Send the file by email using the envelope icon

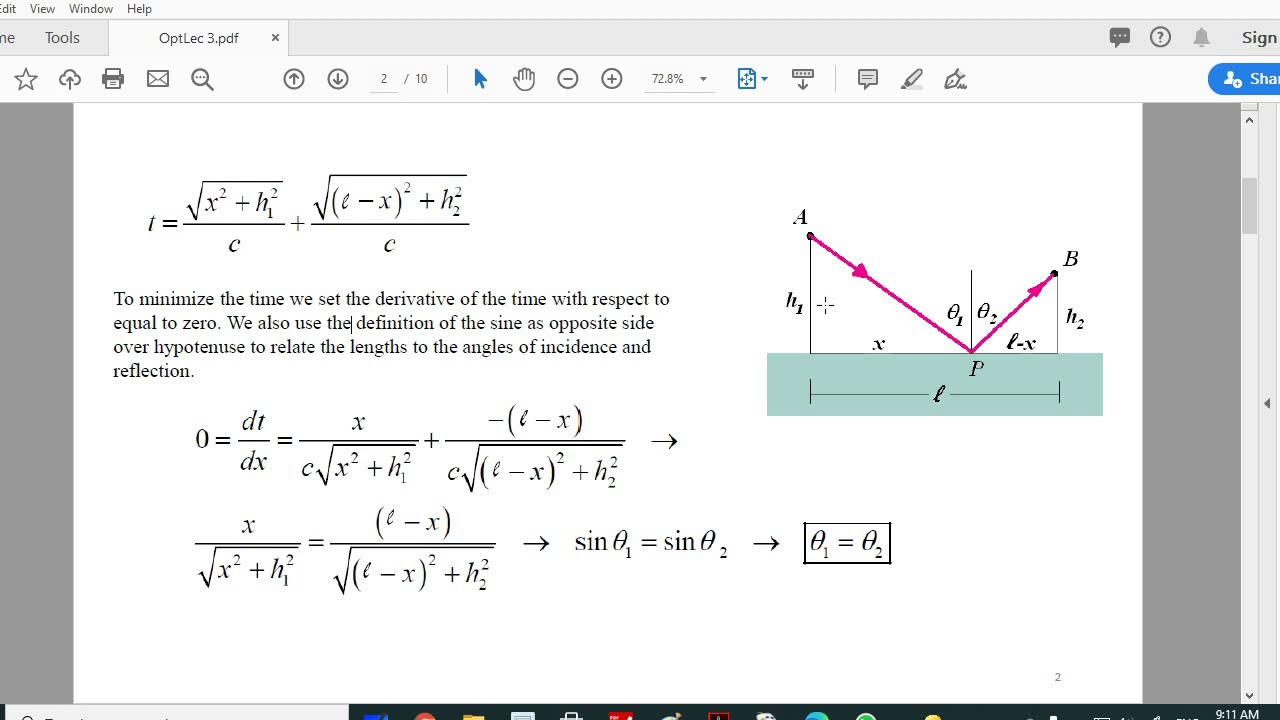point(158,79)
